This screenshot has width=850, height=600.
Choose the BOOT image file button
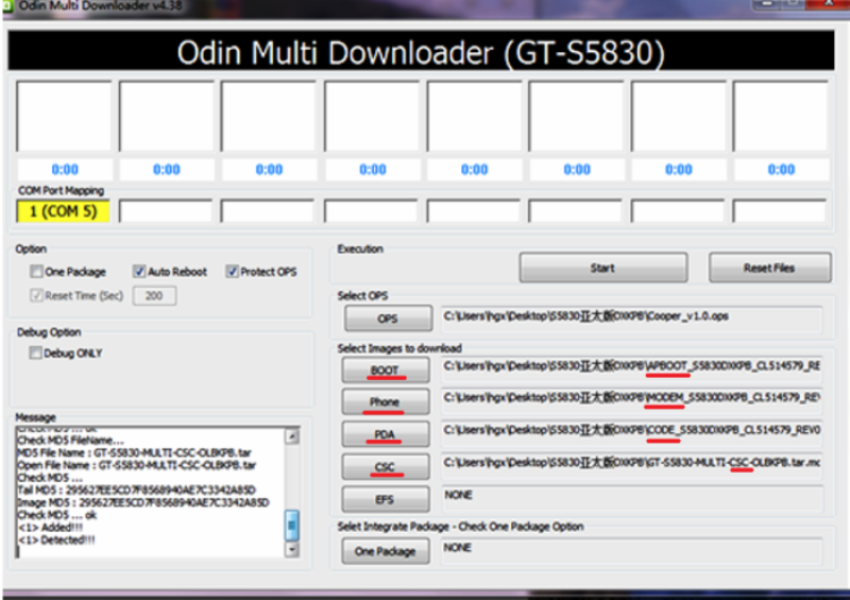pyautogui.click(x=385, y=370)
